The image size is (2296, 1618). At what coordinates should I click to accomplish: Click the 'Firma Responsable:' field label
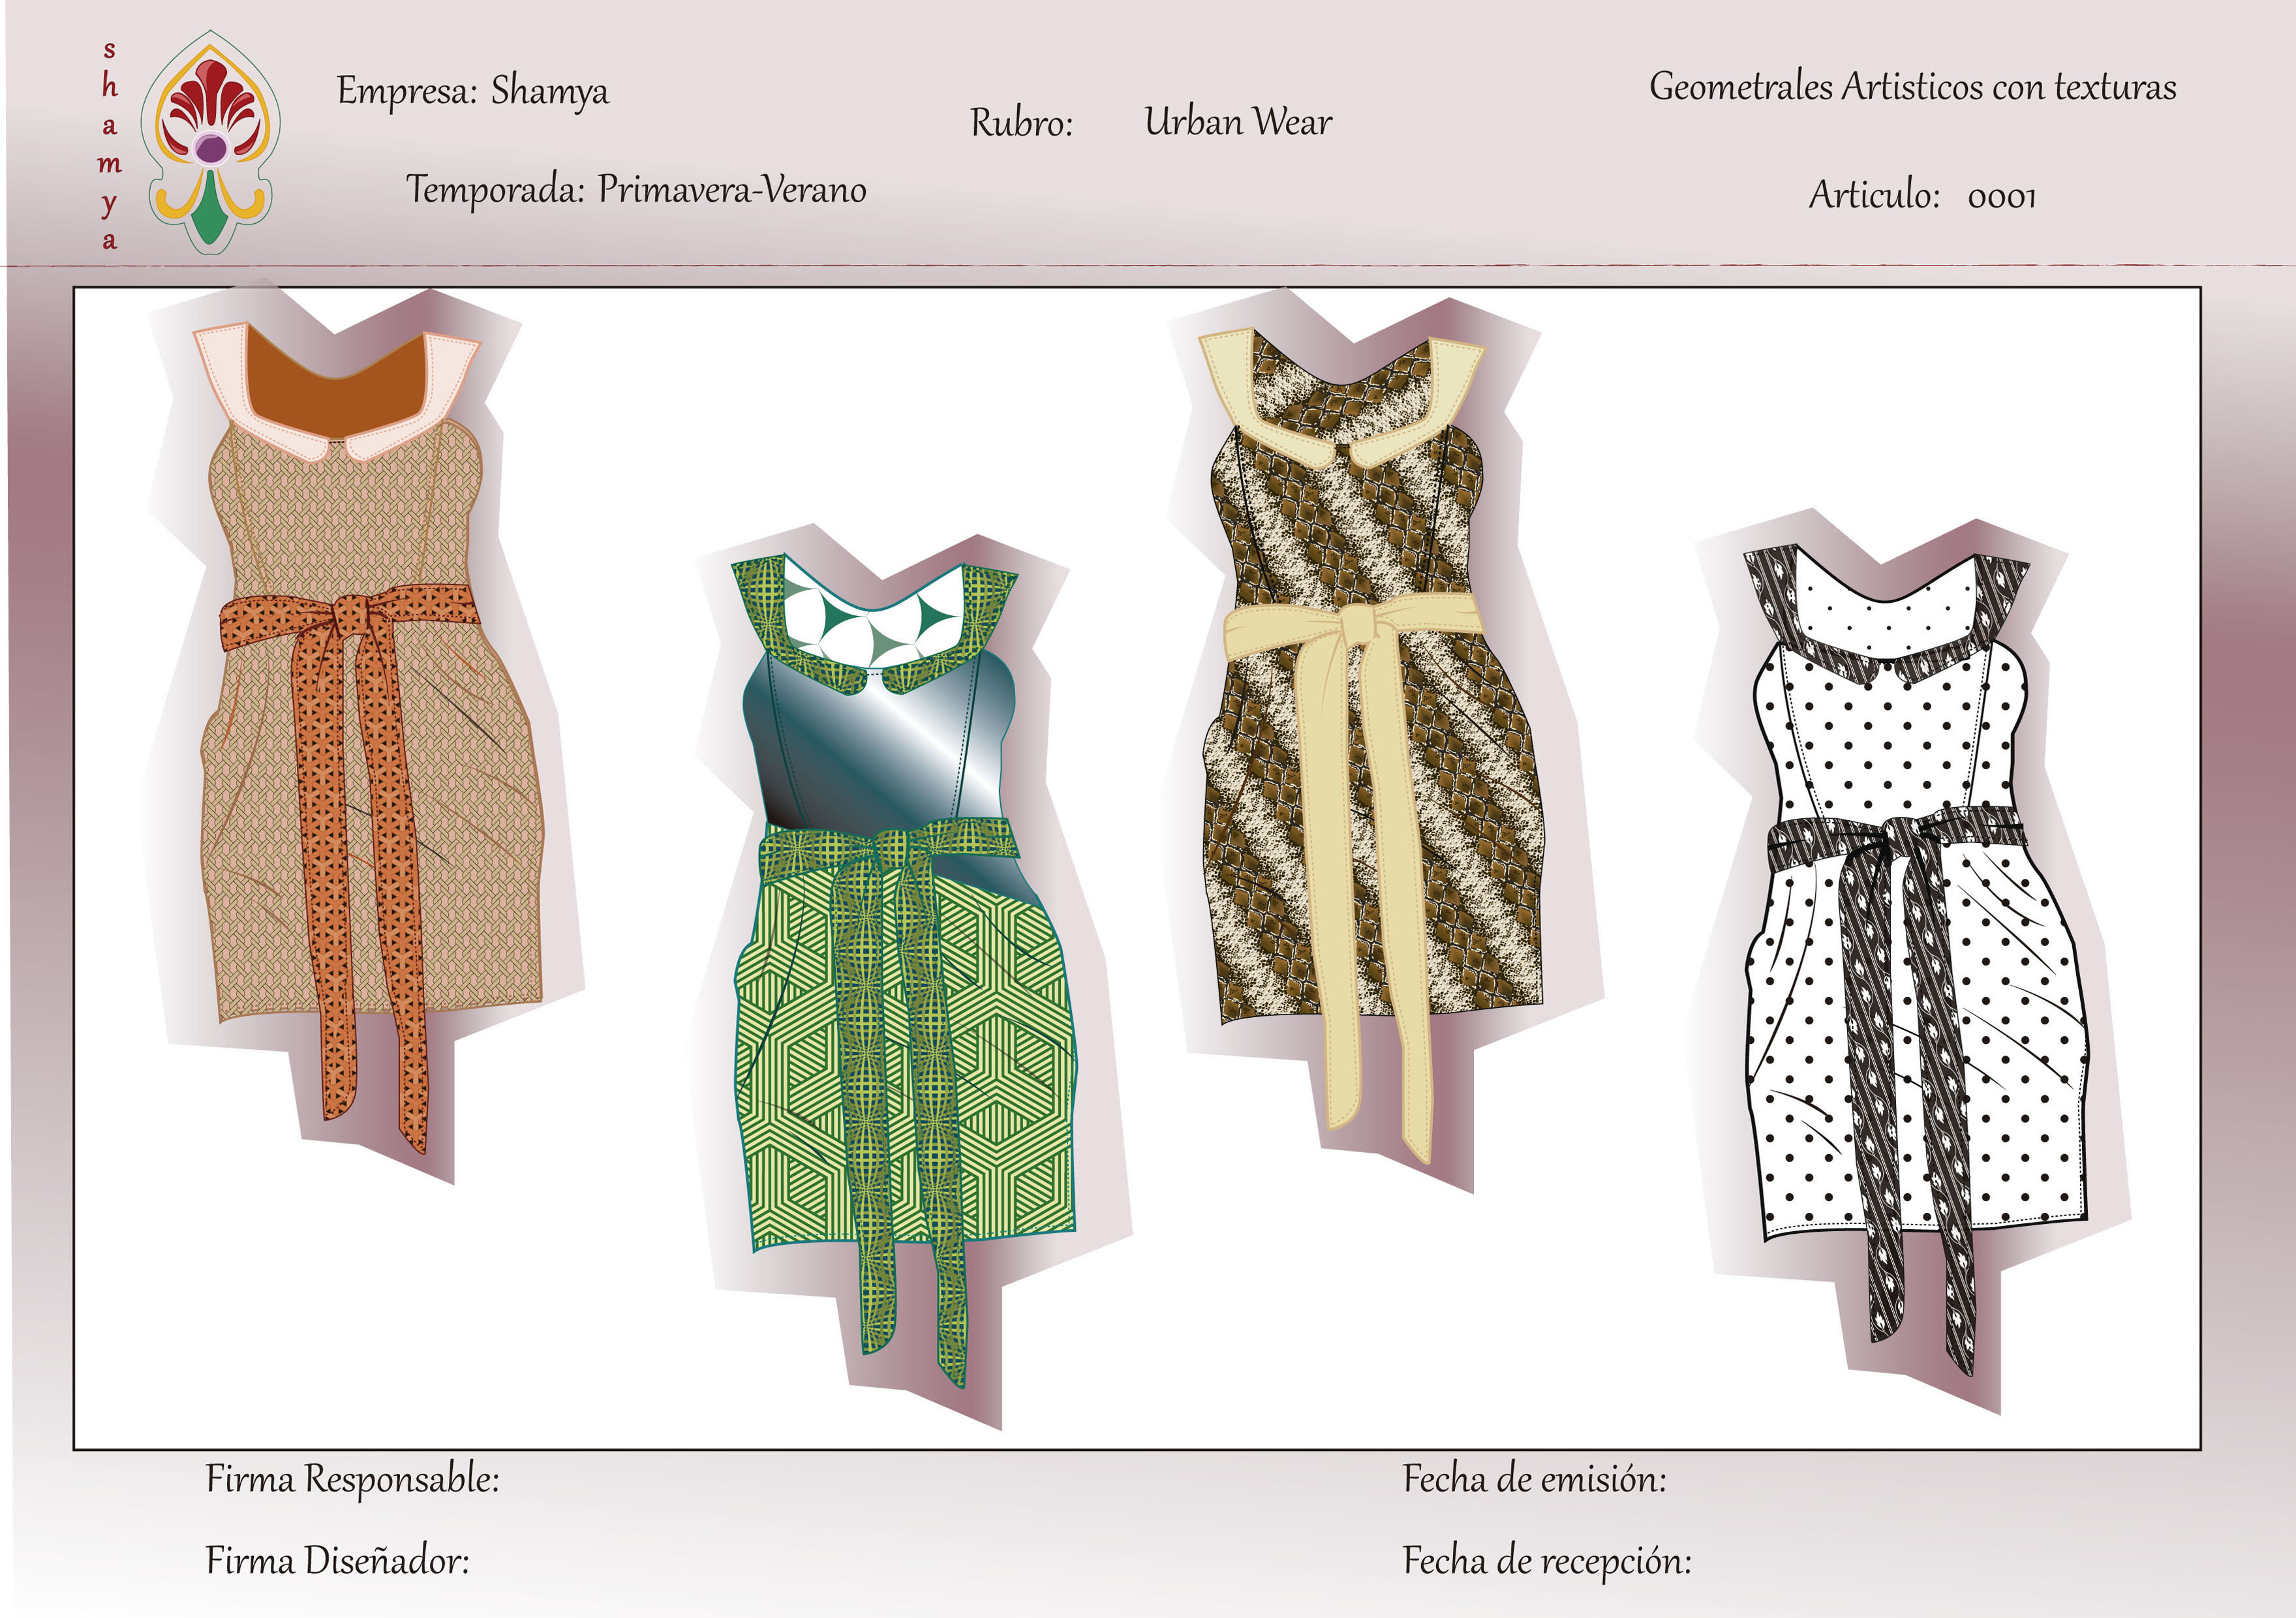[352, 1479]
